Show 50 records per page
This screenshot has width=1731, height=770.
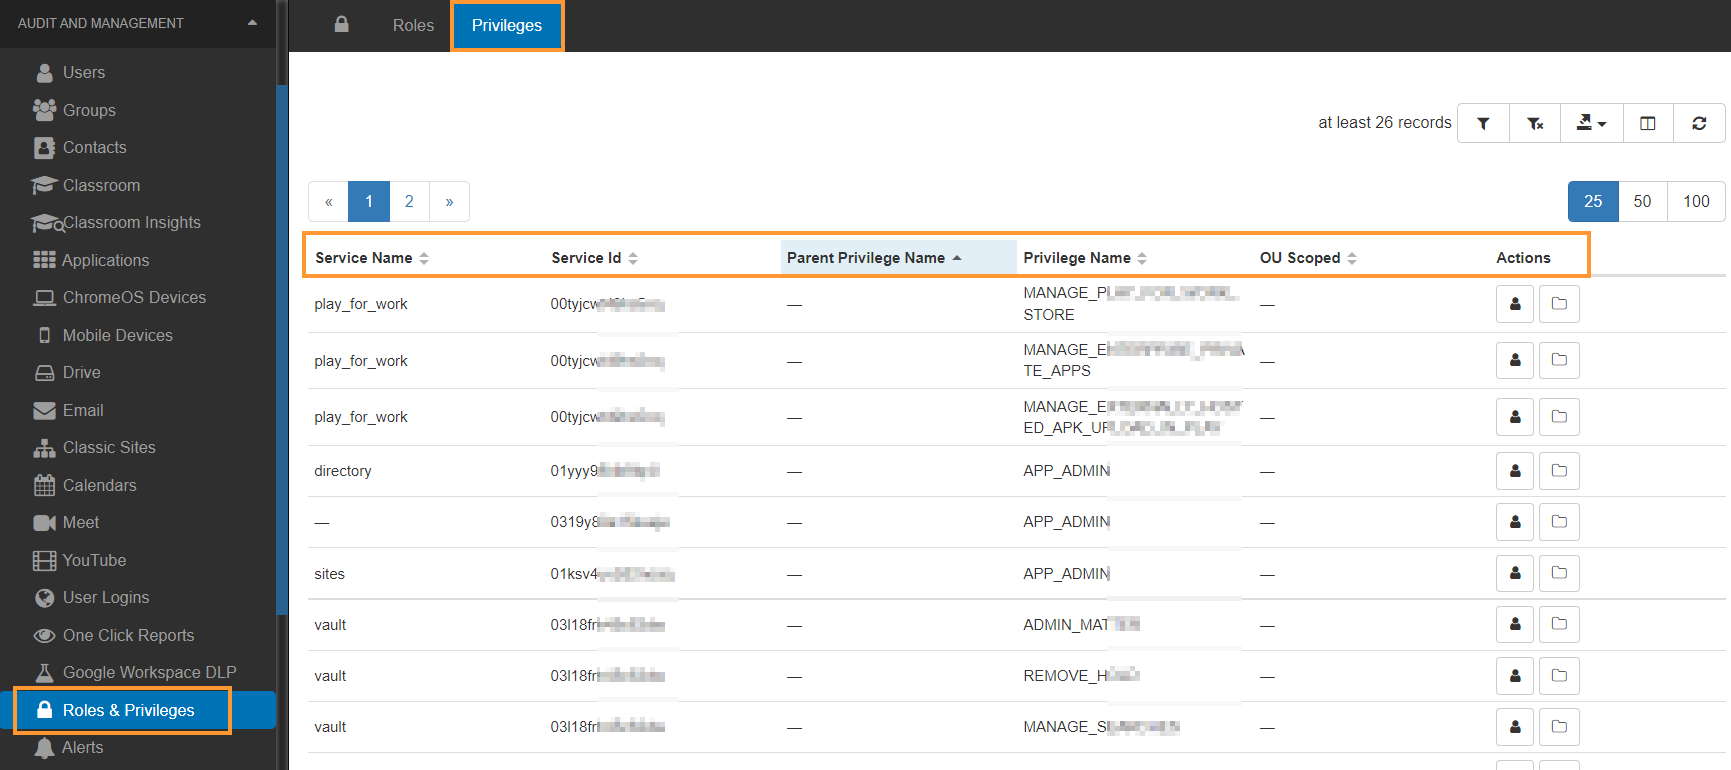1642,201
